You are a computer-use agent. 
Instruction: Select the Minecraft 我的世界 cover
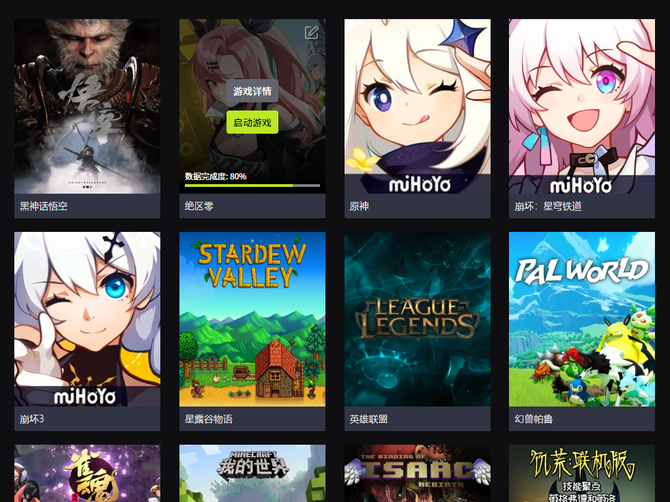[252, 473]
